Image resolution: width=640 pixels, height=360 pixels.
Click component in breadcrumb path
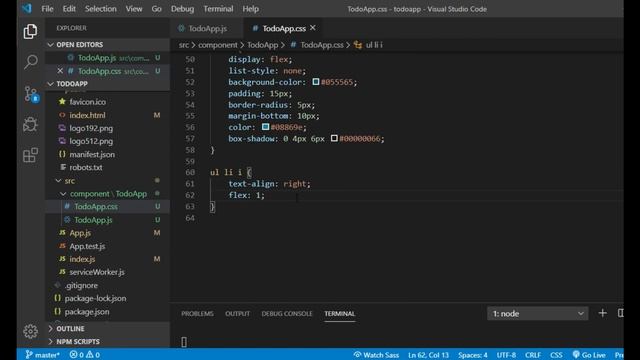218,45
